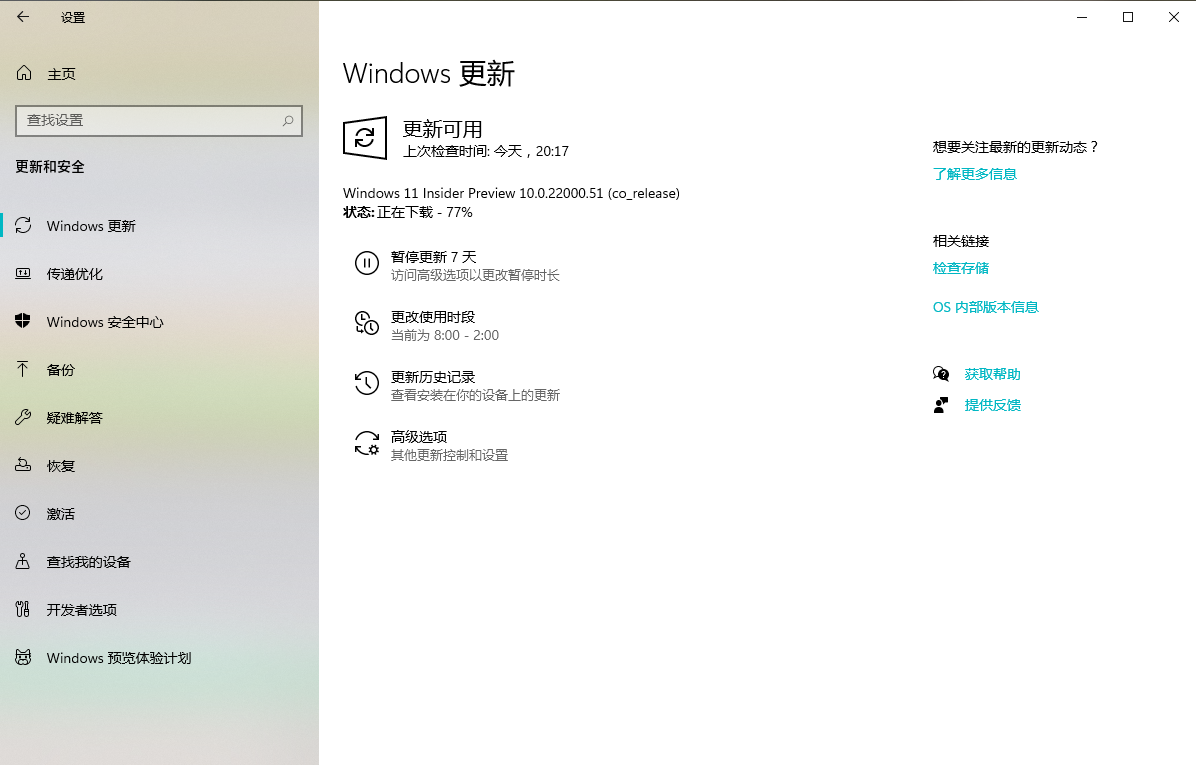Click the 开发者选项 tools icon
The height and width of the screenshot is (765, 1196).
23,609
